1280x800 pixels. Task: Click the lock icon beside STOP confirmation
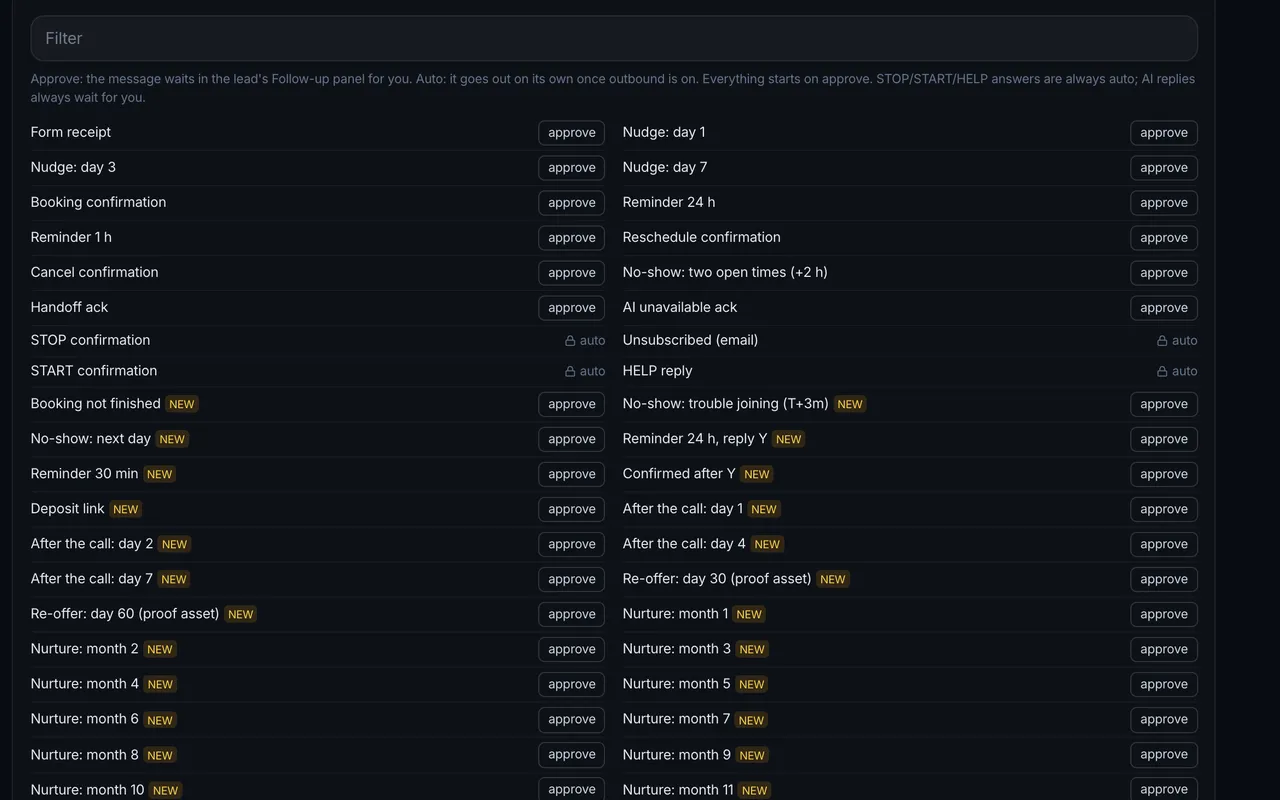pos(570,341)
